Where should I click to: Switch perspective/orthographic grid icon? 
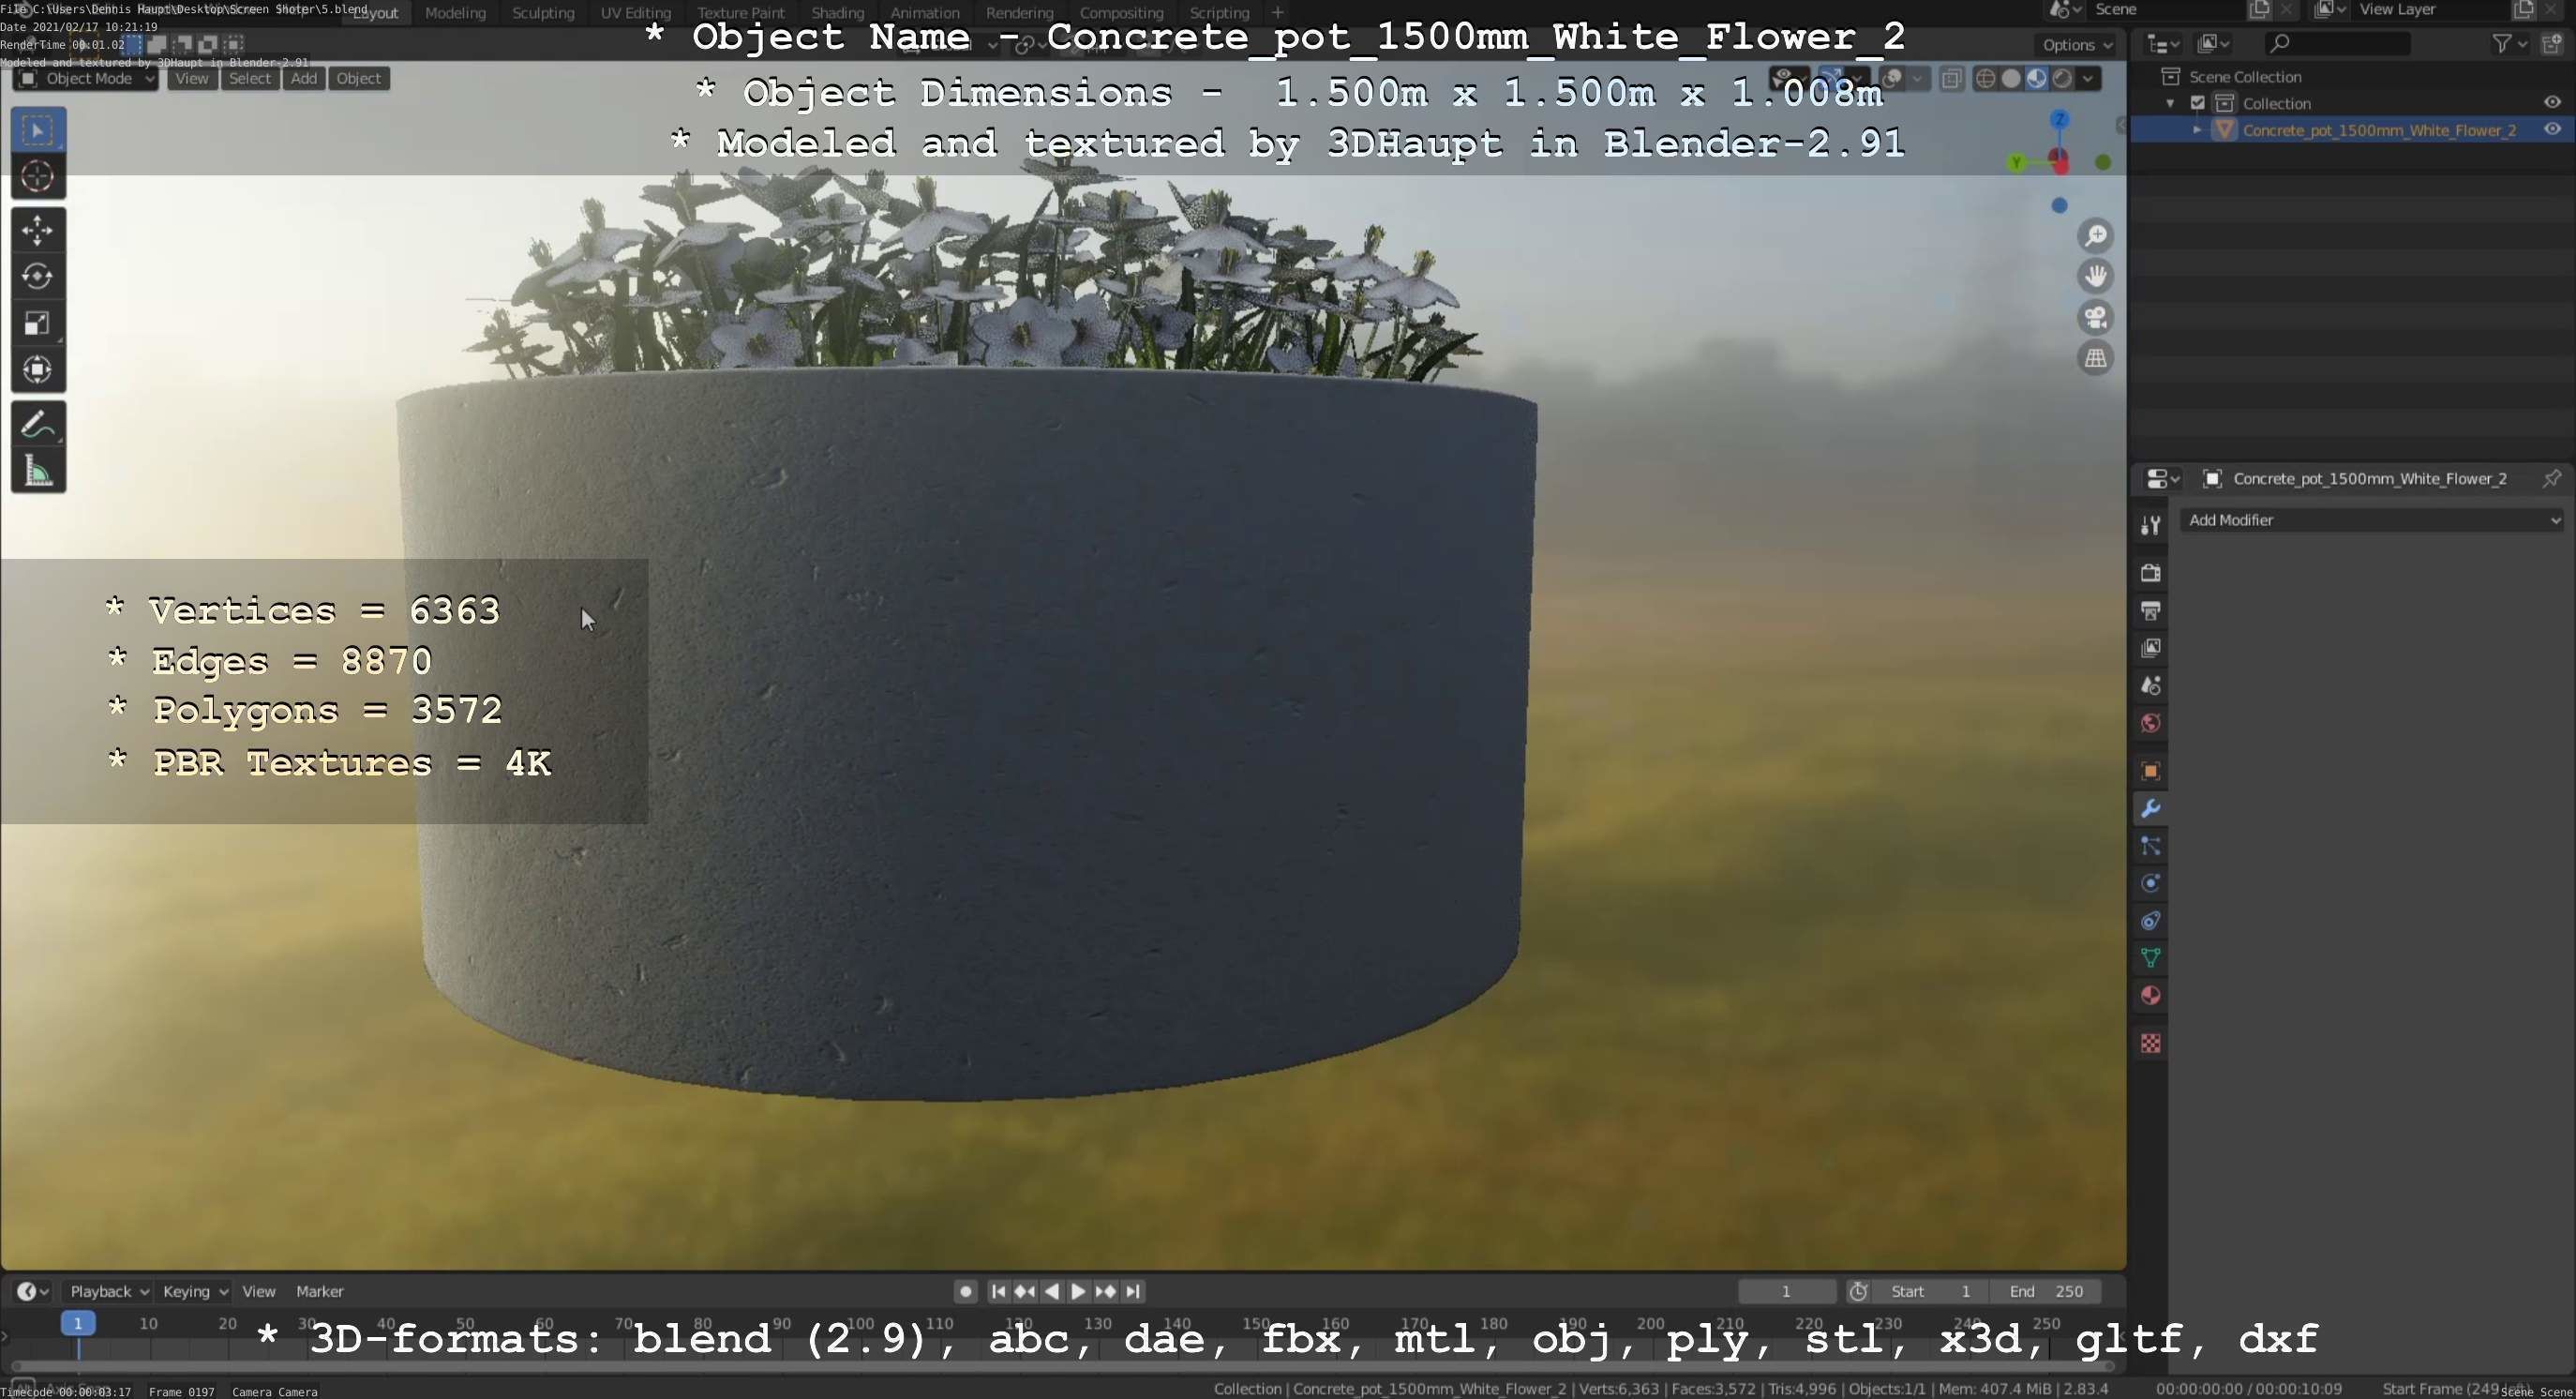[x=2096, y=359]
